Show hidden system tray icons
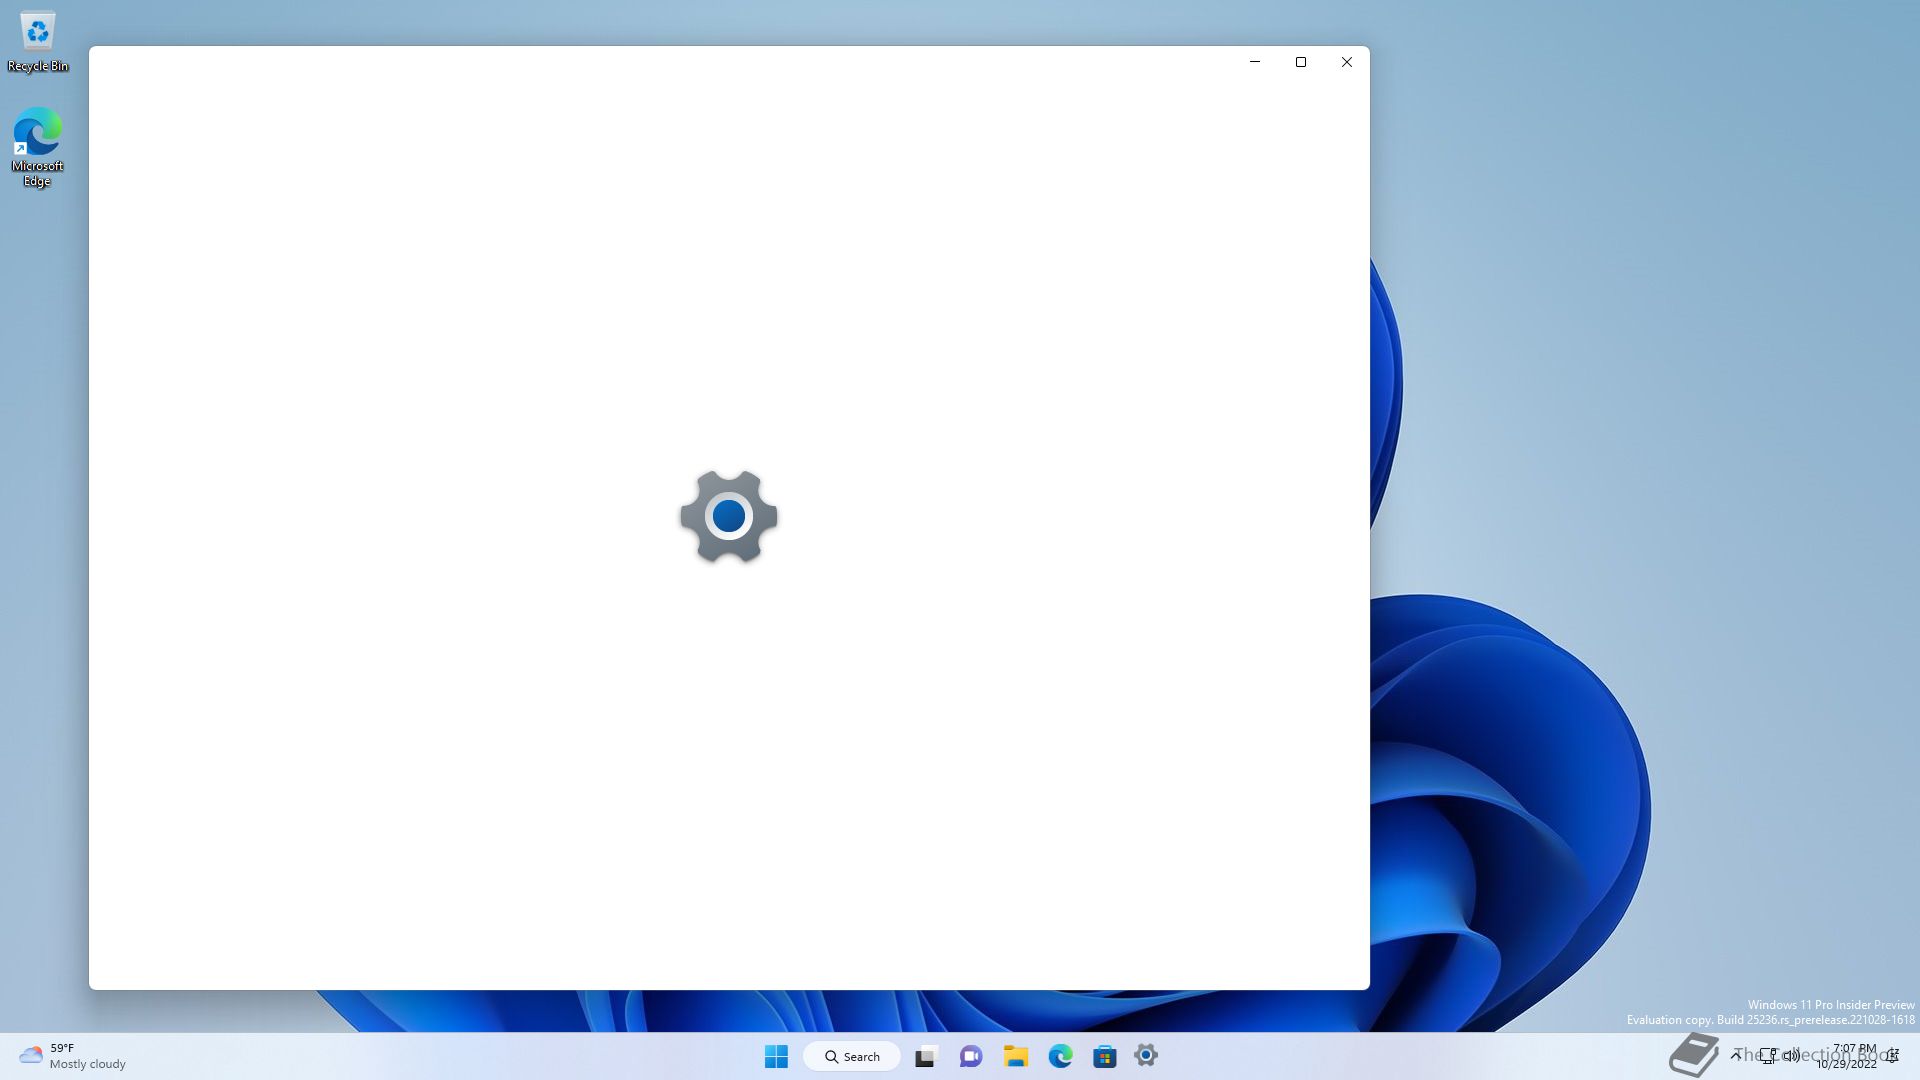This screenshot has width=1920, height=1080. coord(1737,1055)
